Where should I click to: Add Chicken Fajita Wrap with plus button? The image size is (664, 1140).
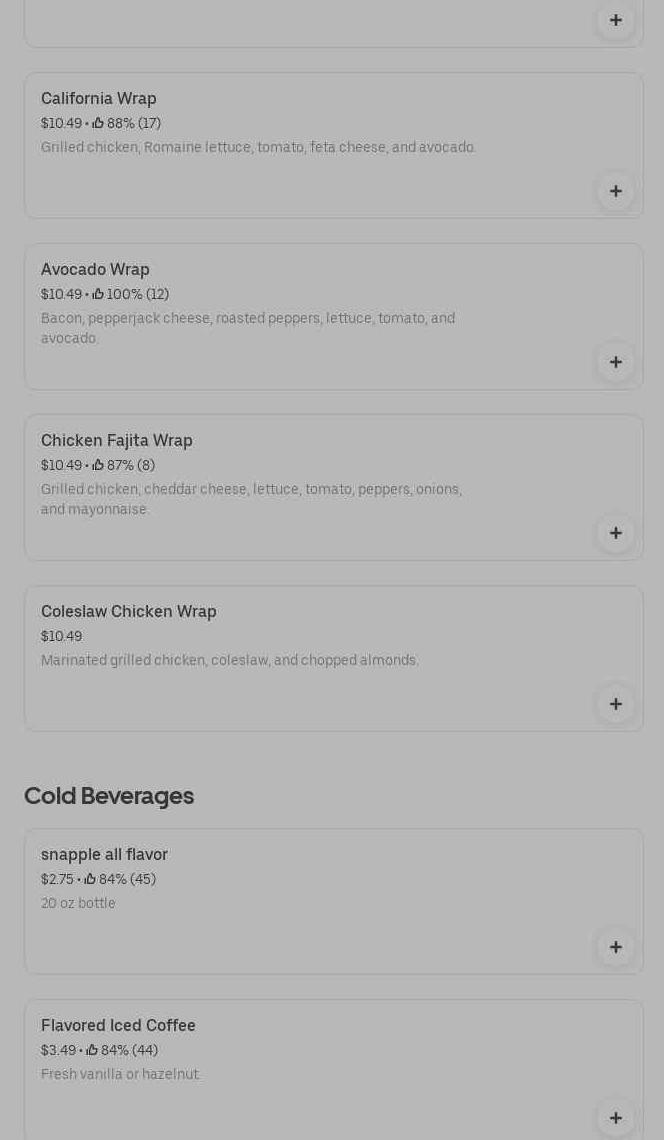(x=615, y=533)
